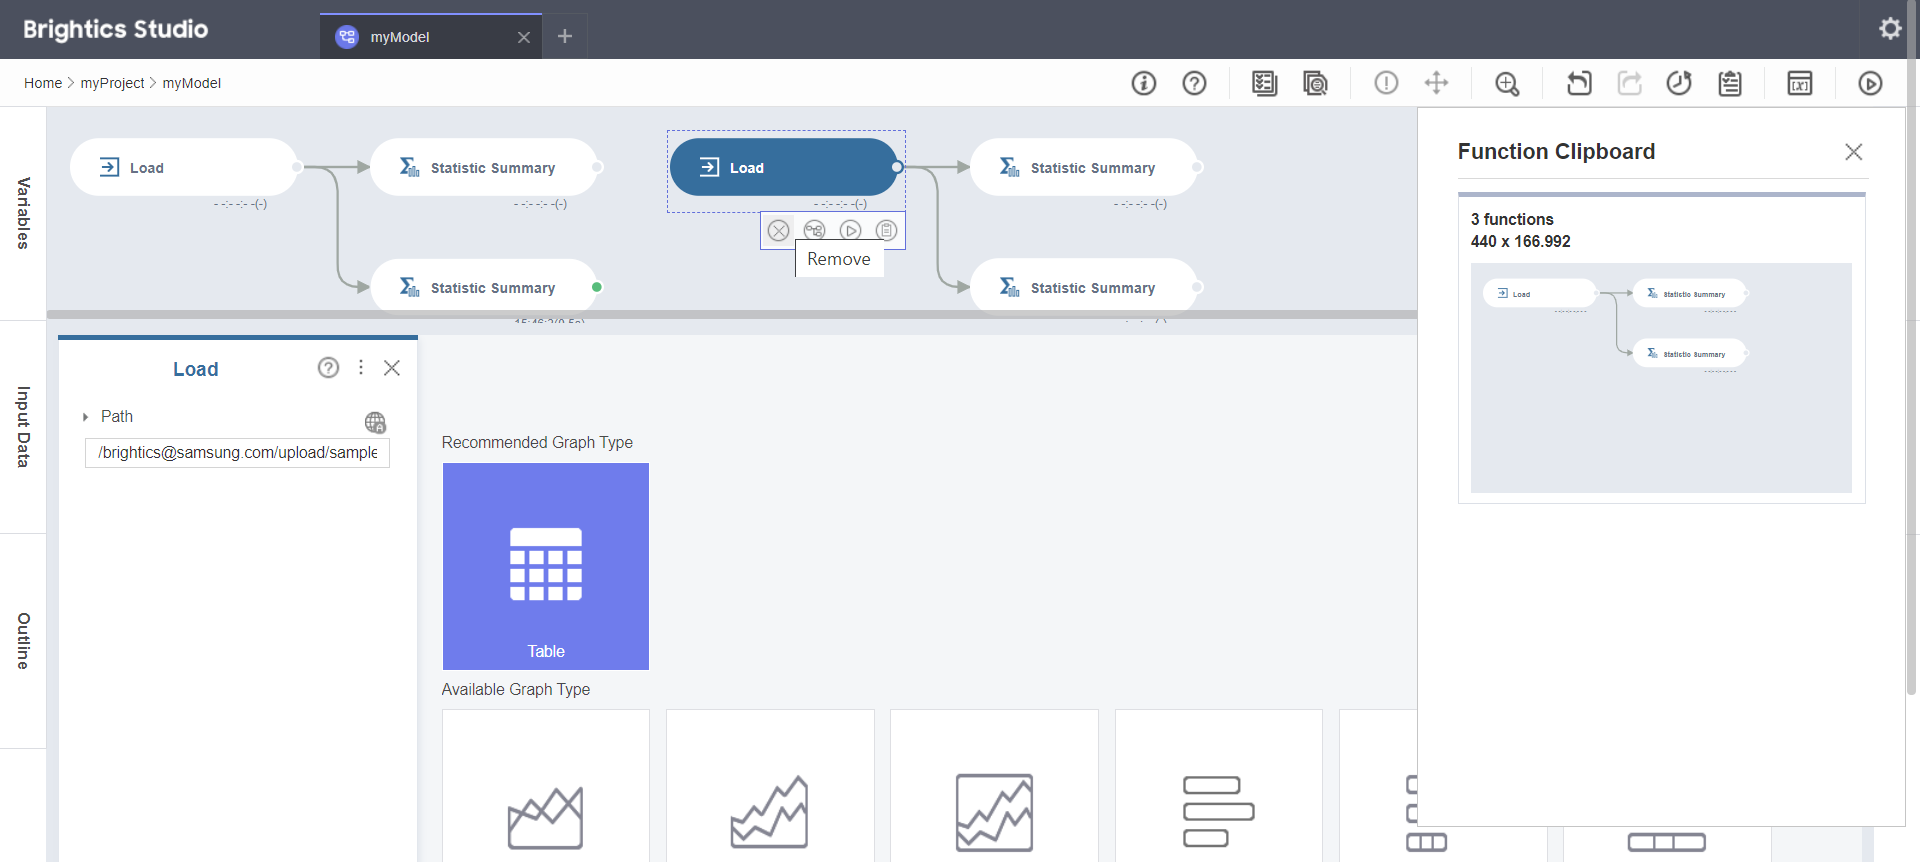Click the '440 x 166.992' size text
The width and height of the screenshot is (1920, 862).
pyautogui.click(x=1520, y=241)
